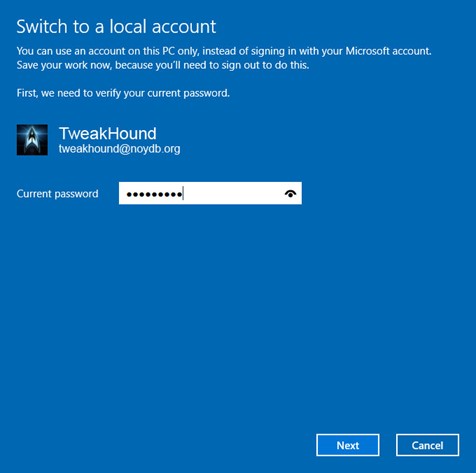The height and width of the screenshot is (473, 476).
Task: Click the blank area of the password field
Action: pos(233,194)
